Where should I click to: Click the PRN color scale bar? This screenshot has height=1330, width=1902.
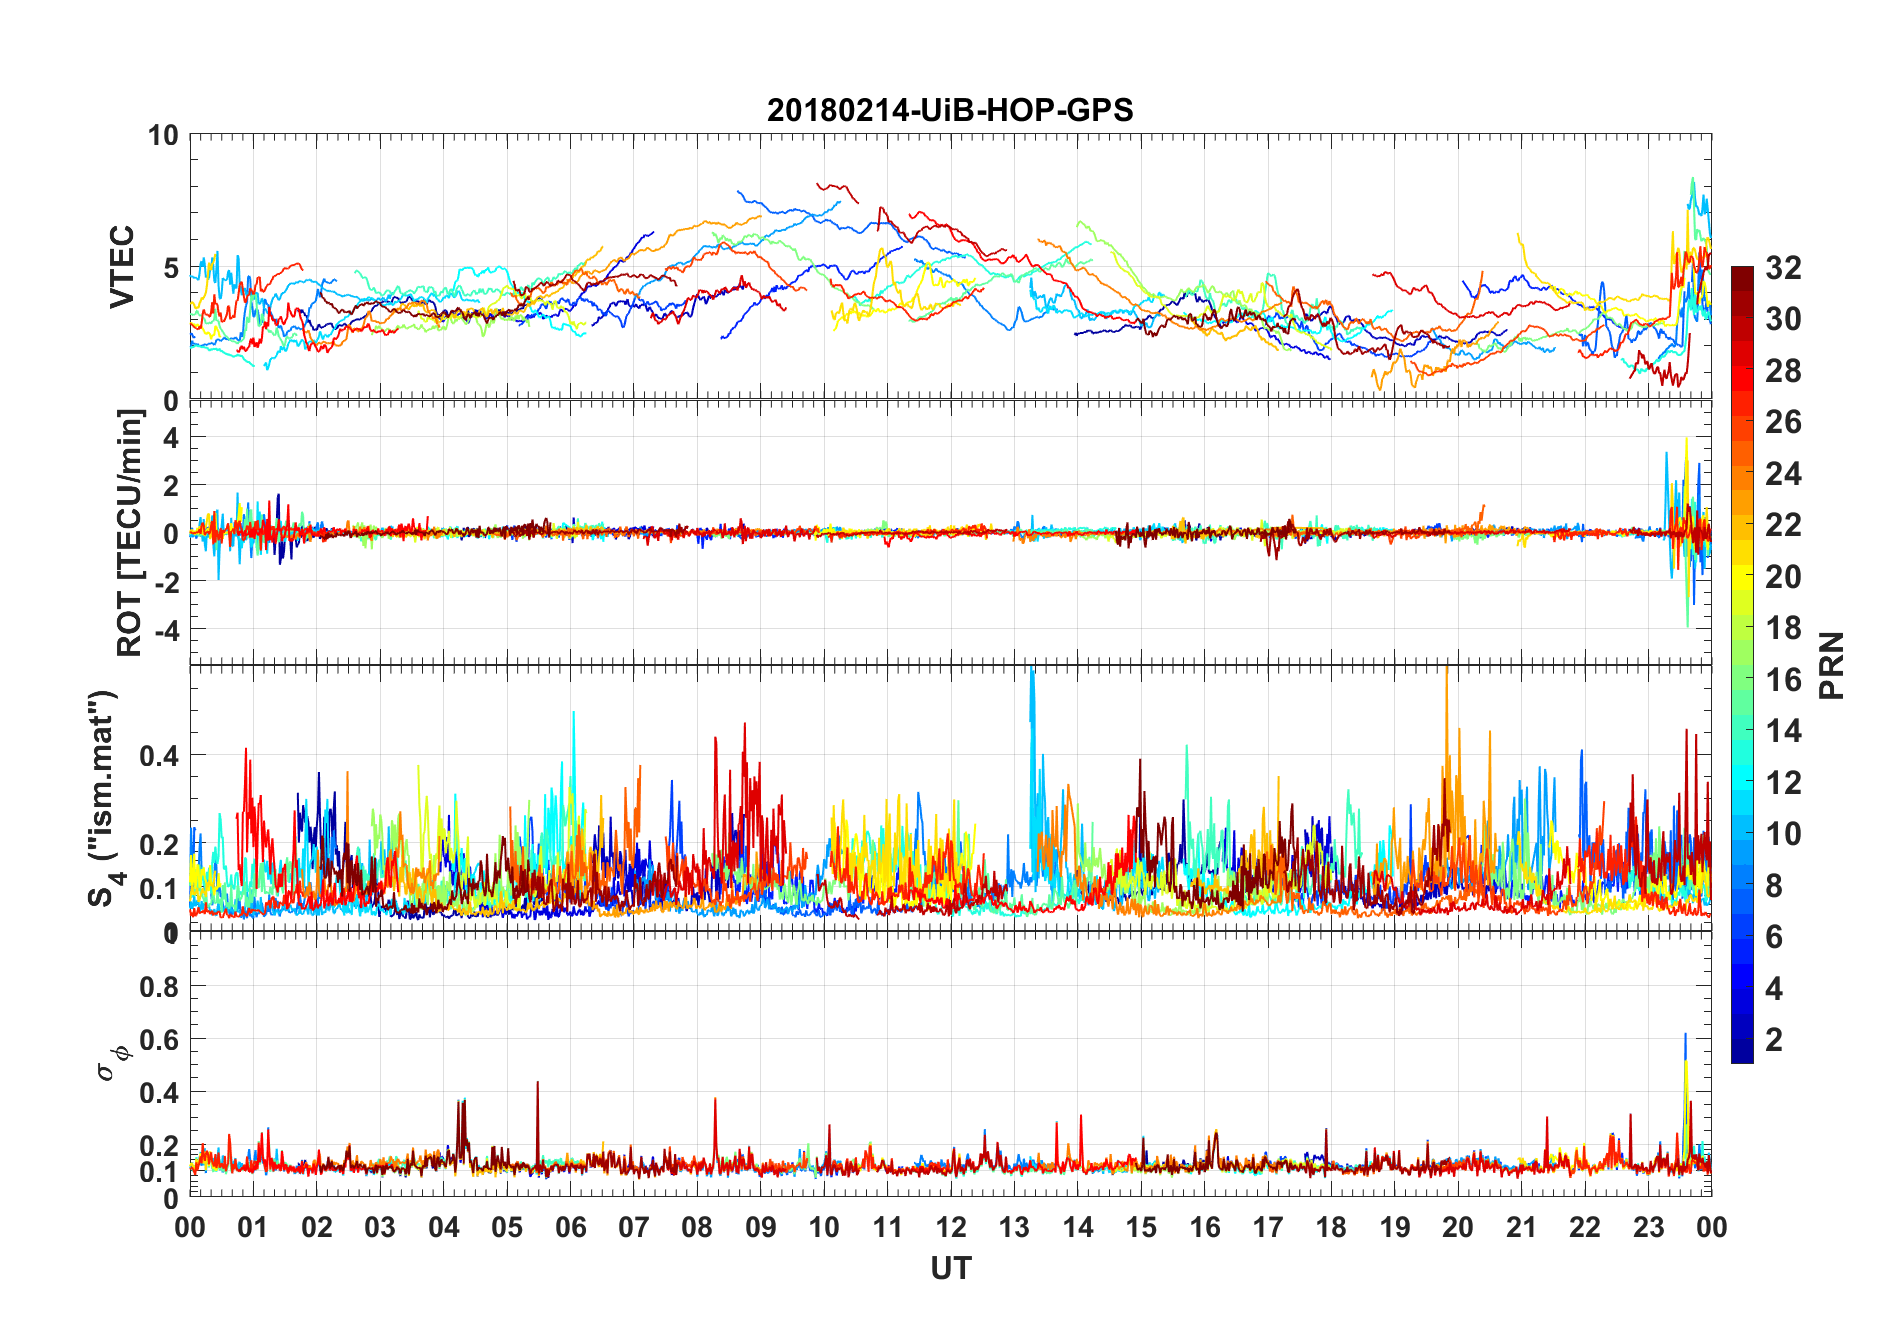point(1742,665)
